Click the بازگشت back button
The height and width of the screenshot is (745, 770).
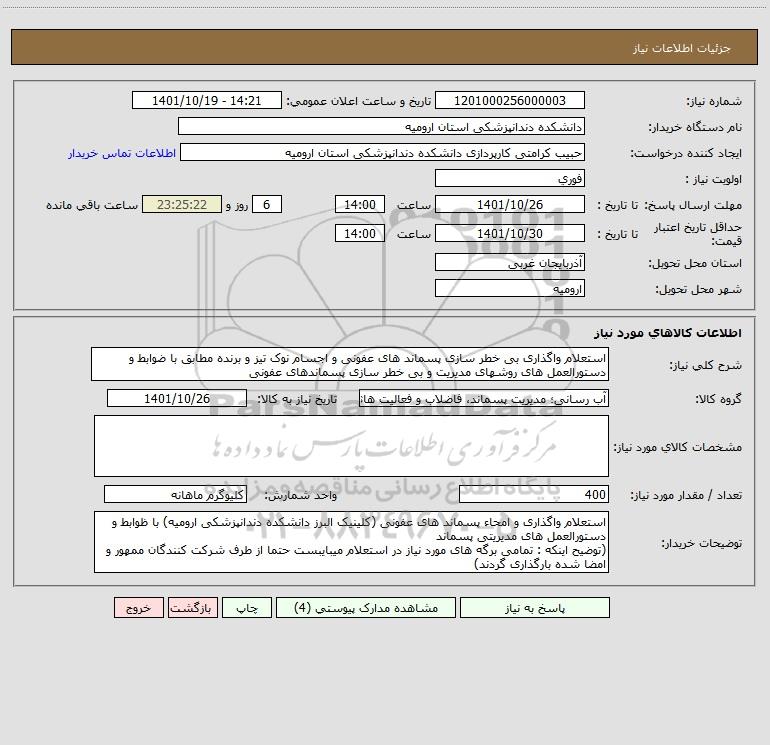tap(192, 608)
